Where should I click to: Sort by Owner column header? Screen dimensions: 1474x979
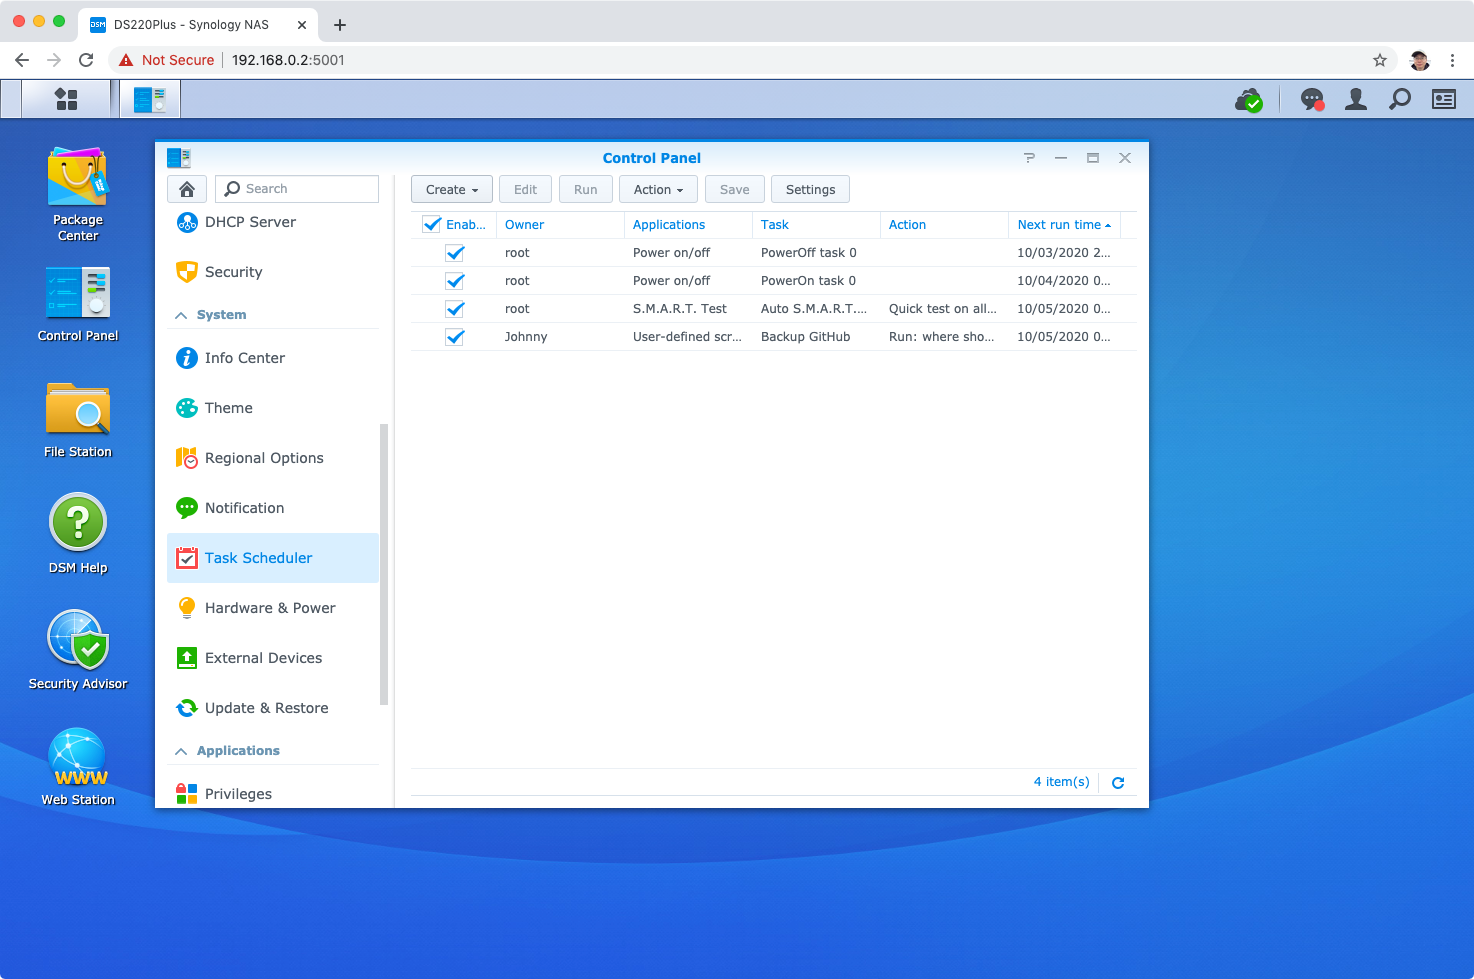[x=560, y=225]
